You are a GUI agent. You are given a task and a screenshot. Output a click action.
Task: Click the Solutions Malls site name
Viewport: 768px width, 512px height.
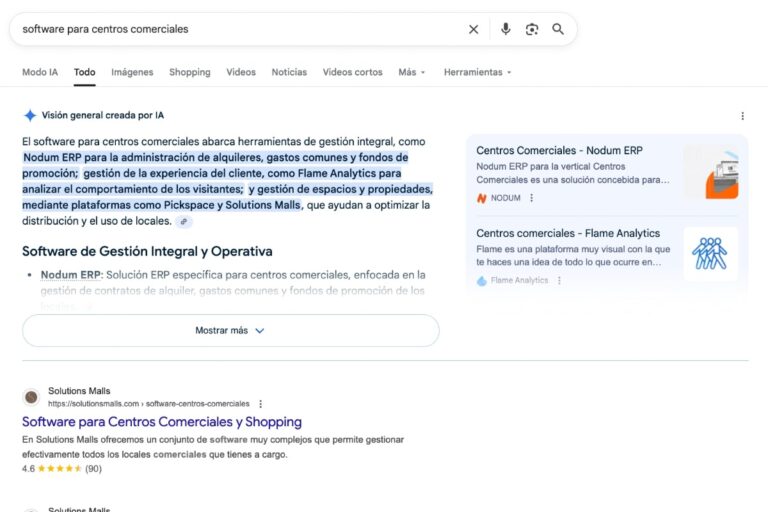click(x=79, y=391)
